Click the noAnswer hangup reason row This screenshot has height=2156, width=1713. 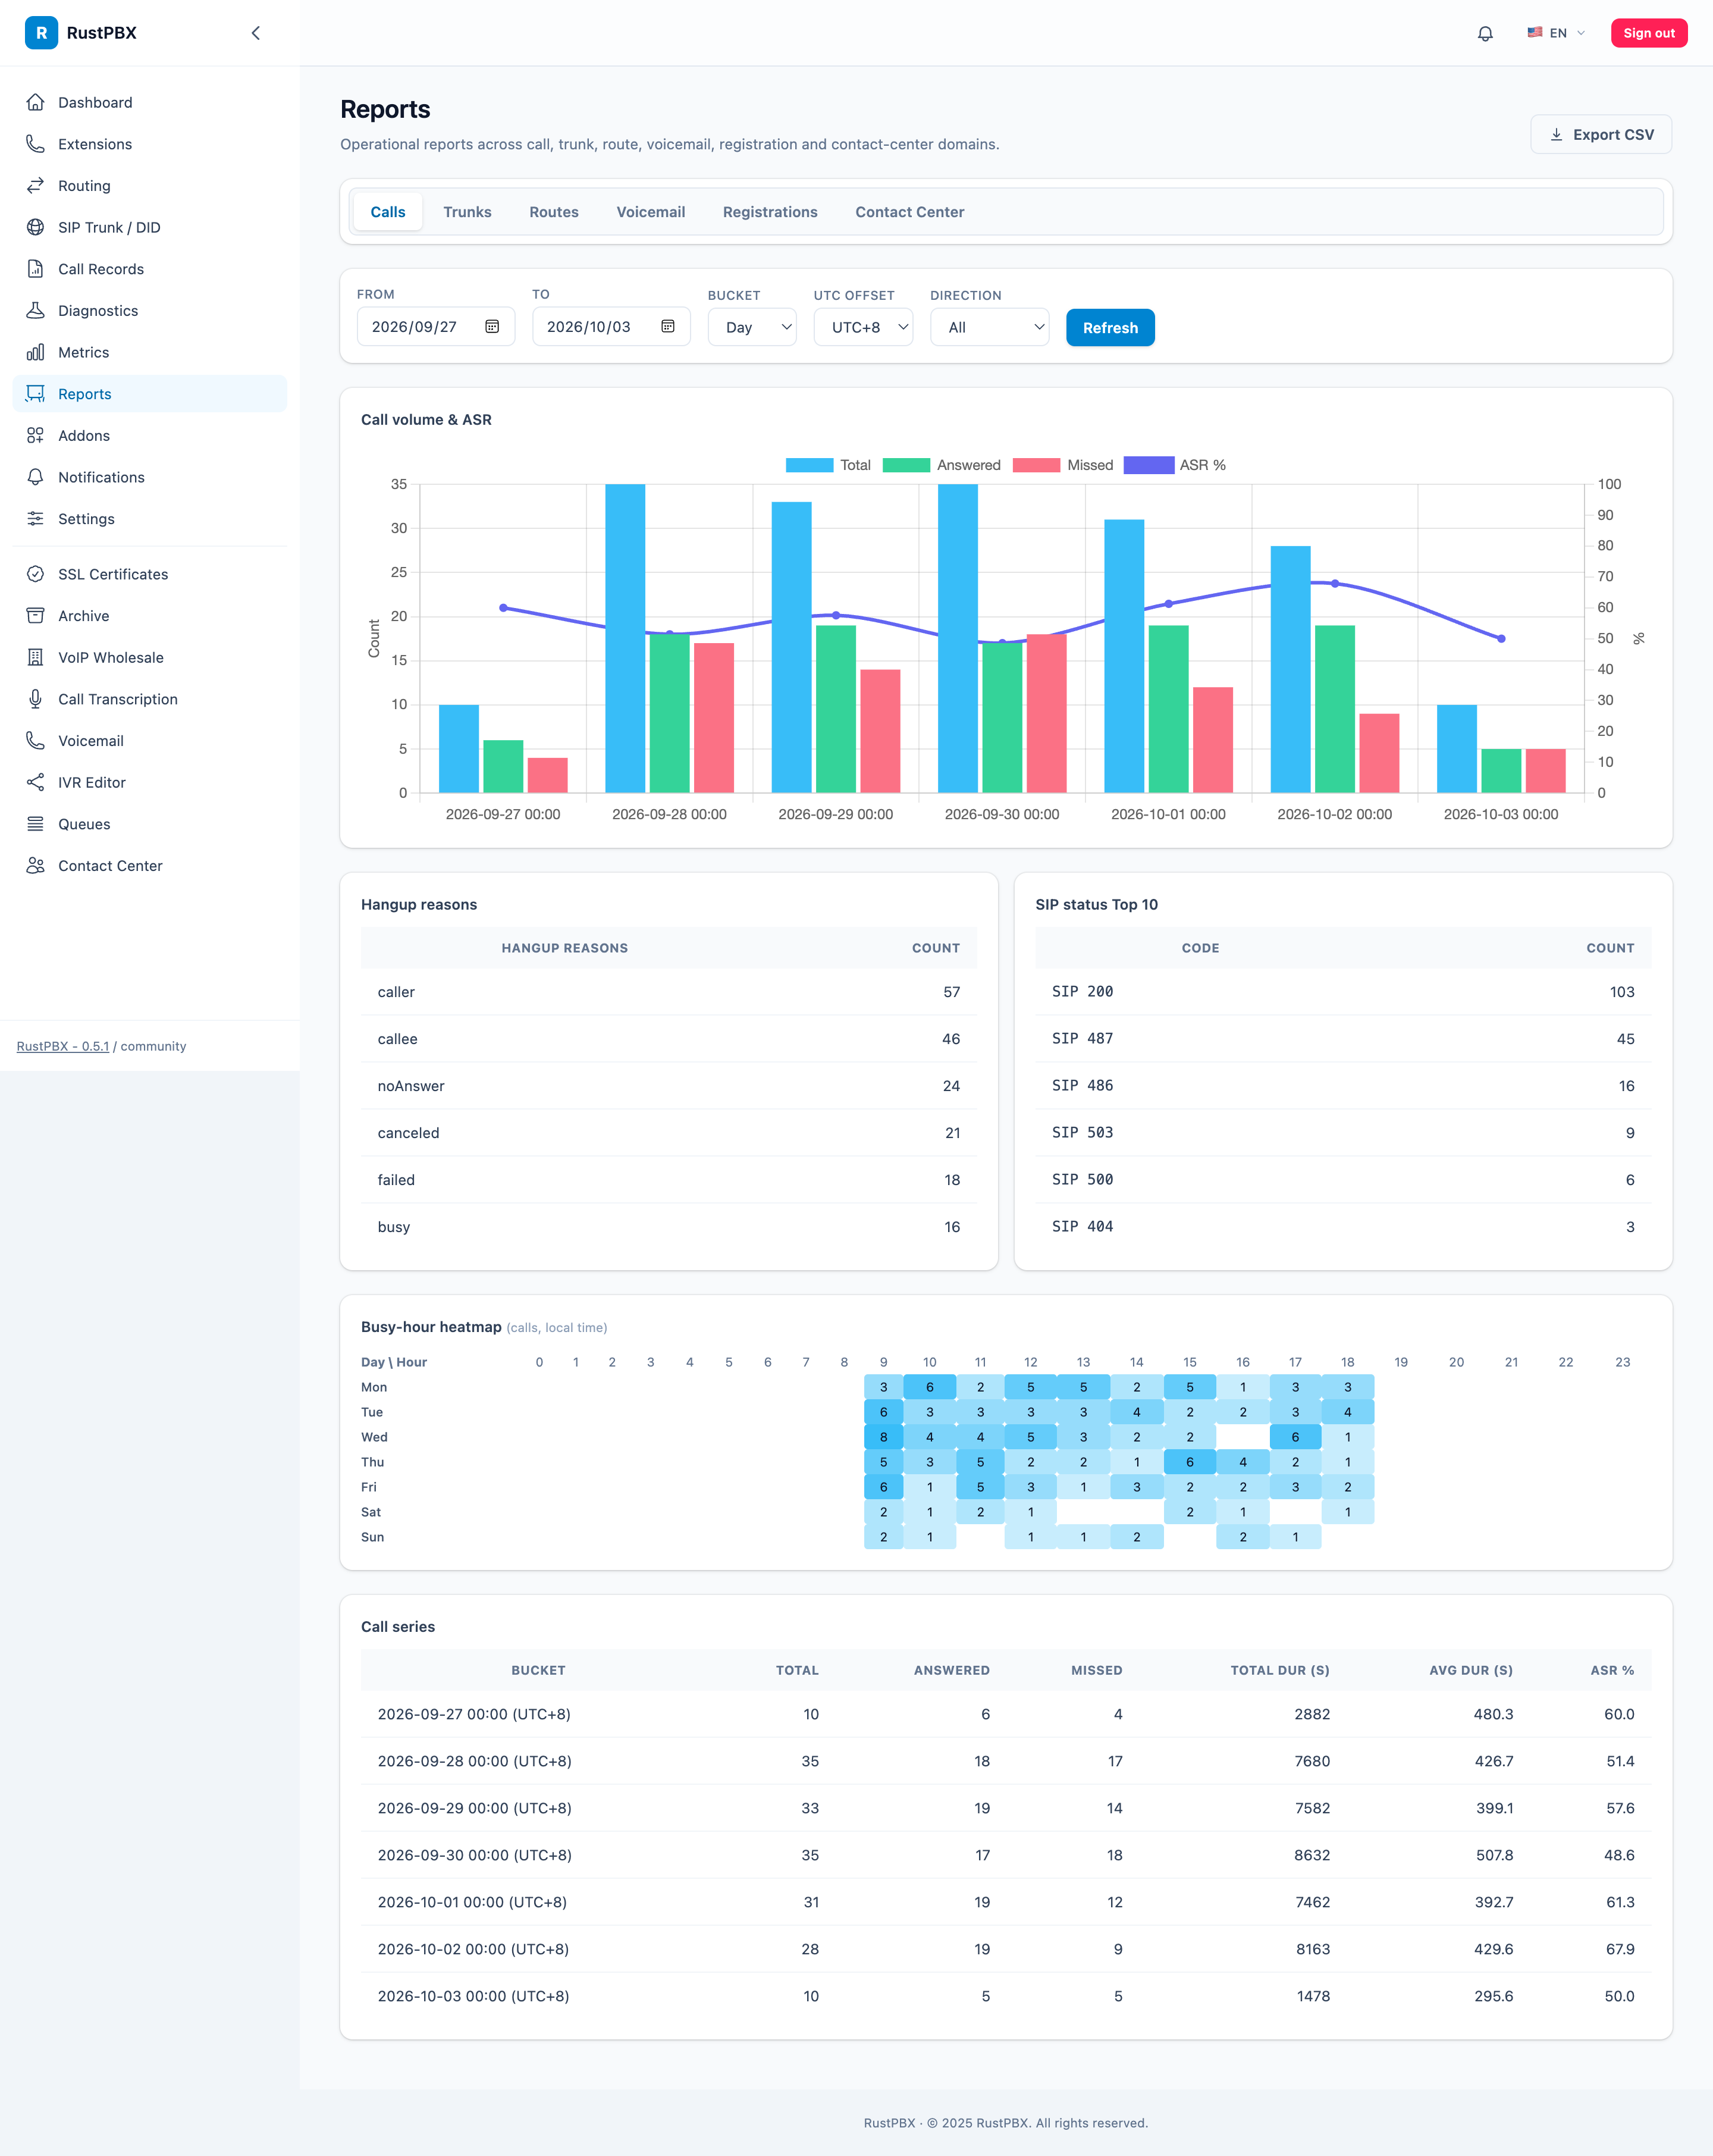coord(669,1086)
